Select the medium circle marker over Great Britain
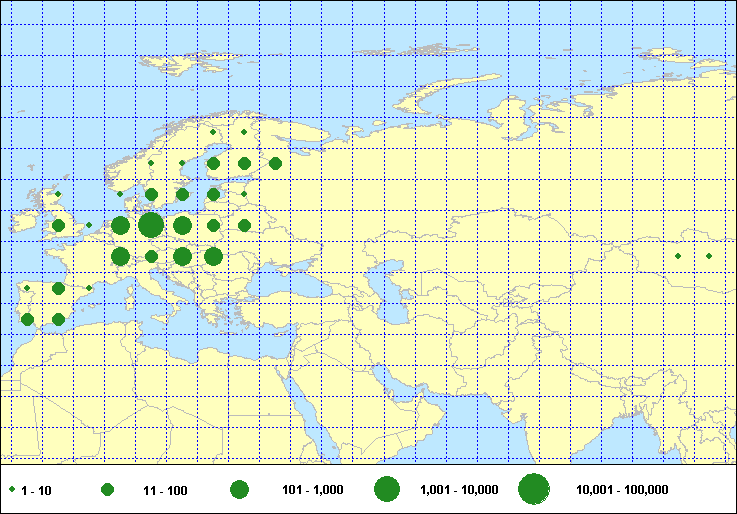The height and width of the screenshot is (514, 737). 58,225
